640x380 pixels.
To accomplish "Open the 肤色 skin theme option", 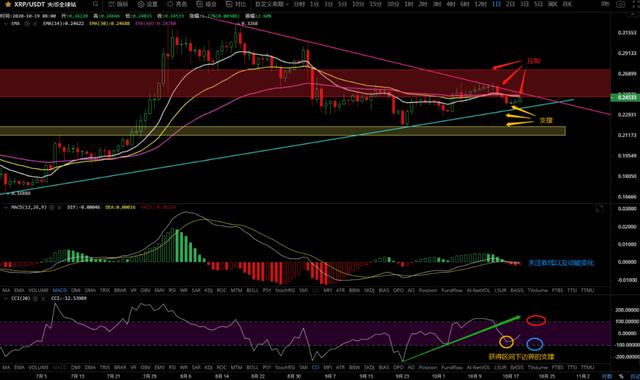I will pyautogui.click(x=177, y=4).
